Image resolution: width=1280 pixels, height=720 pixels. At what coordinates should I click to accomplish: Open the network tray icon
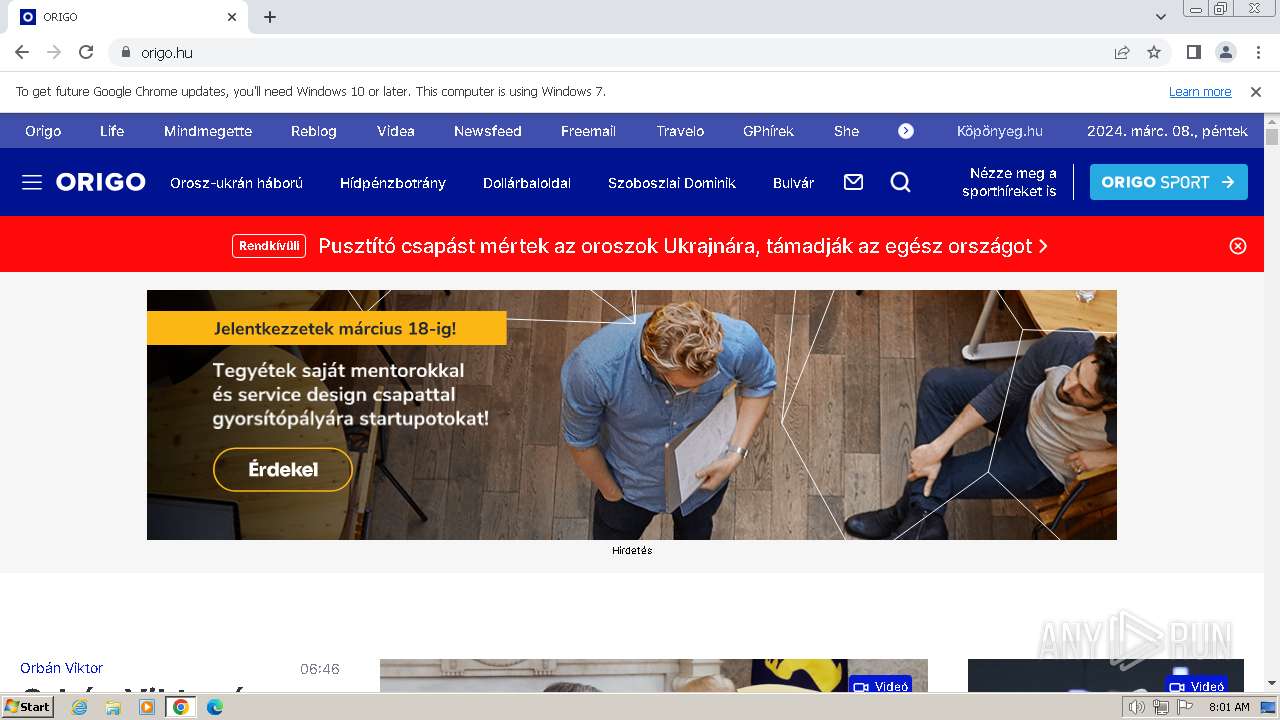point(1161,707)
